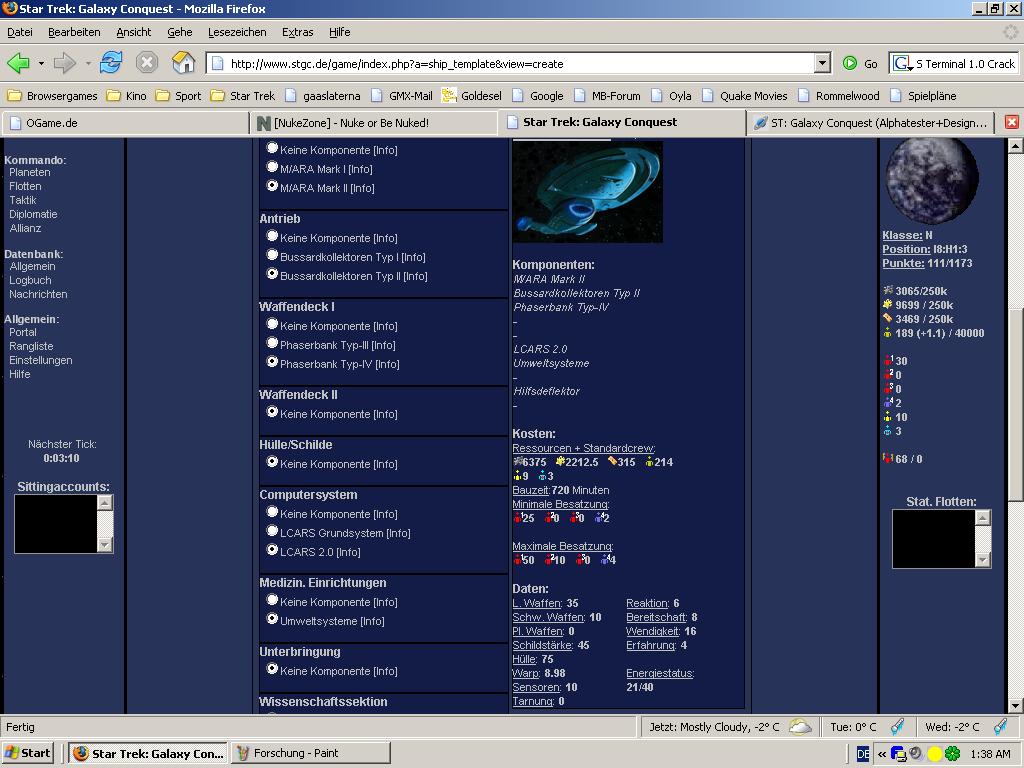Image resolution: width=1024 pixels, height=768 pixels.
Task: Open the URL address bar dropdown
Action: (x=822, y=63)
